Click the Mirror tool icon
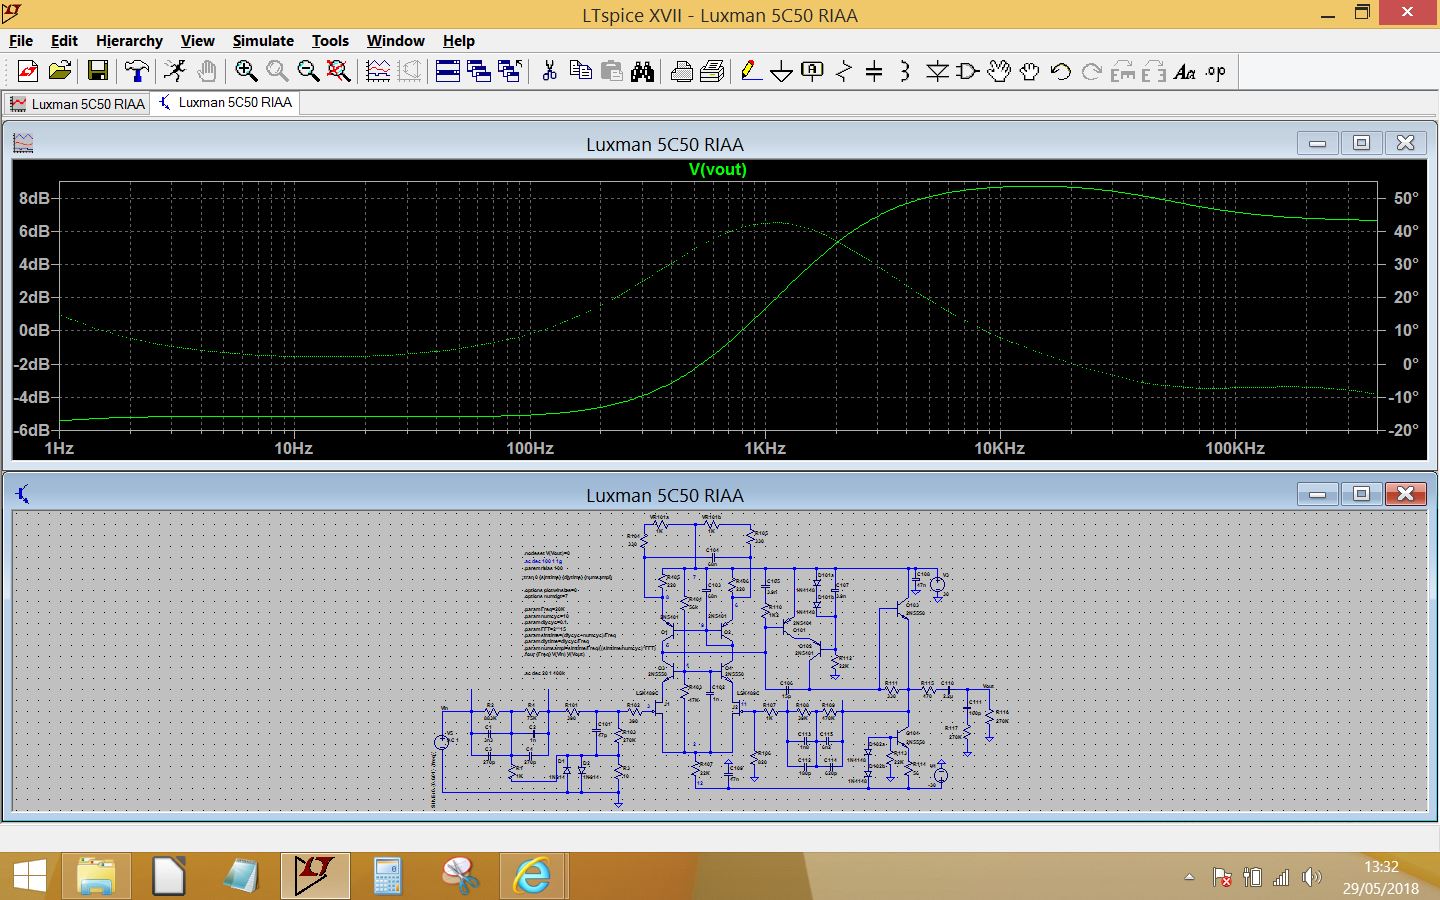 1154,71
